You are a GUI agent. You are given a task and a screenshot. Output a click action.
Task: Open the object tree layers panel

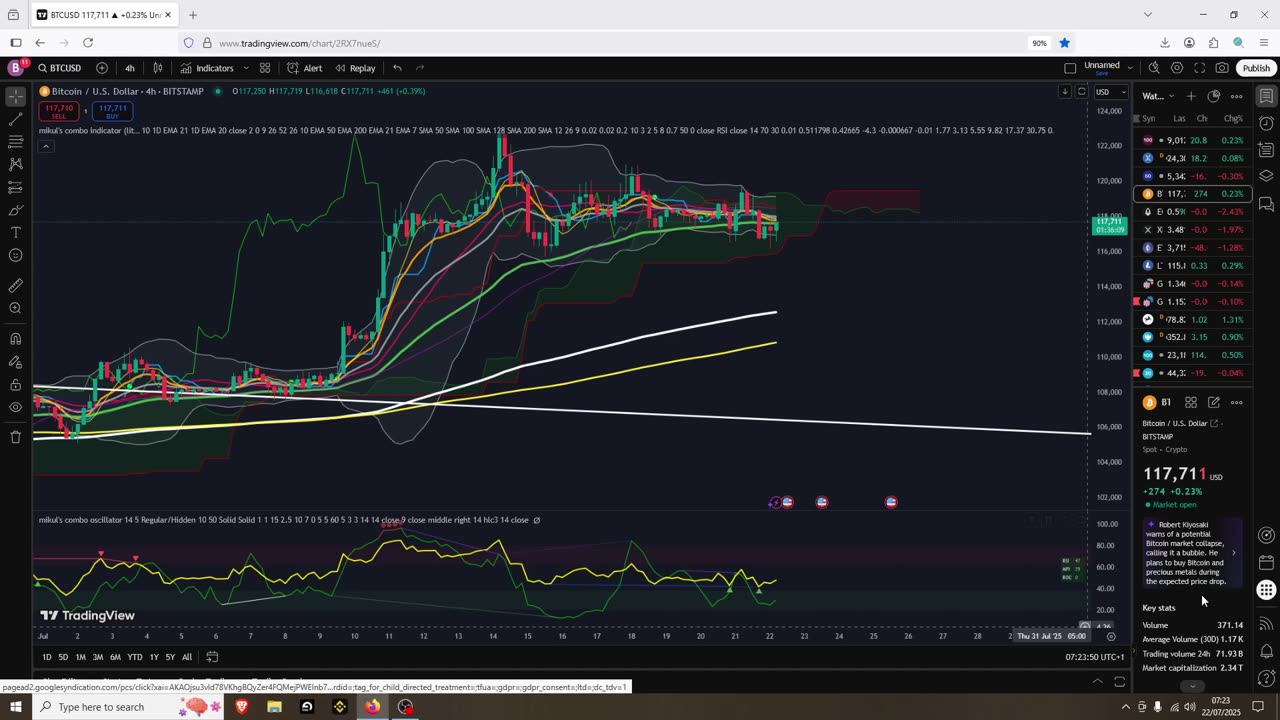[1266, 177]
